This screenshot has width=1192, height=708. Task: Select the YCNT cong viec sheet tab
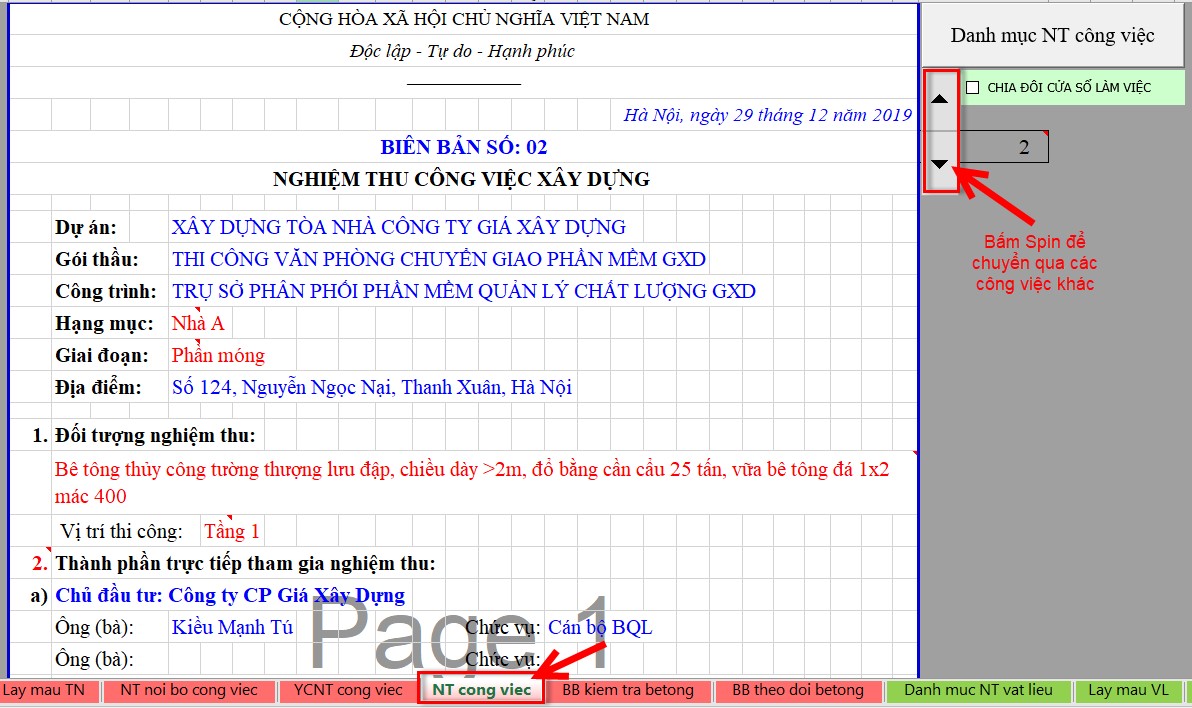pos(349,690)
